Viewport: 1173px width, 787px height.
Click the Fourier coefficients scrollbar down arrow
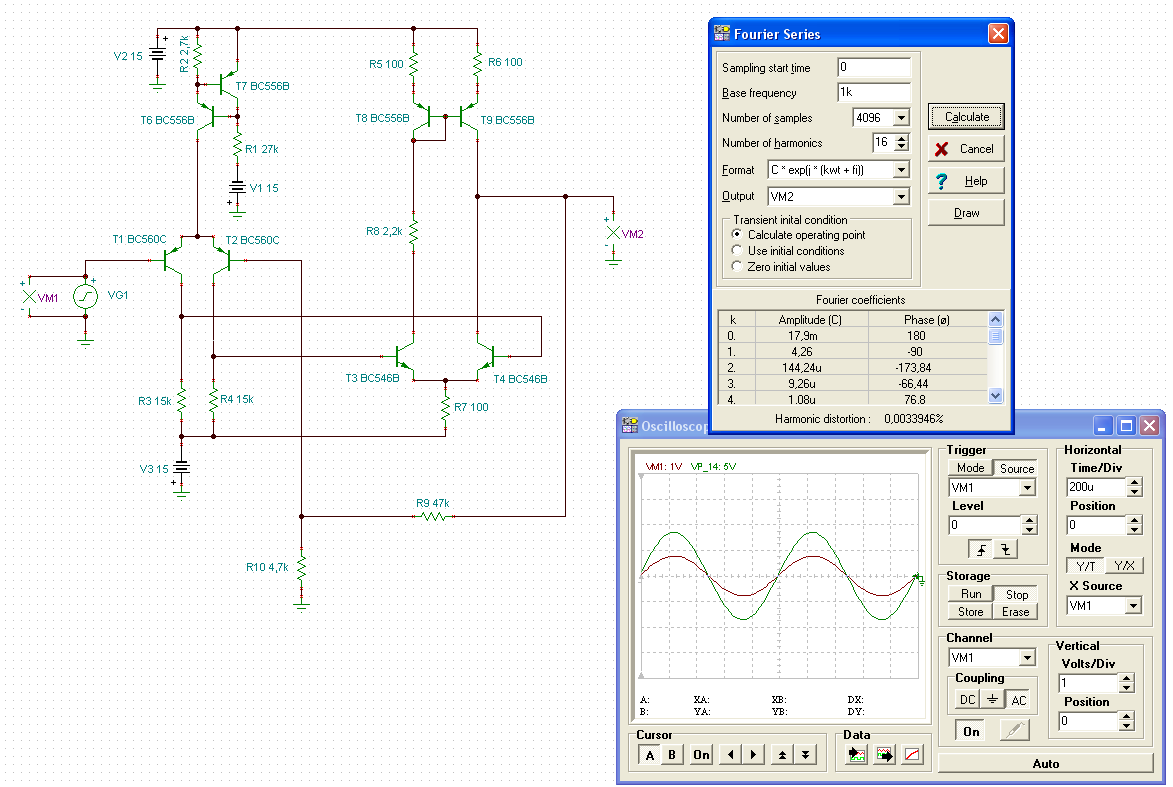995,396
